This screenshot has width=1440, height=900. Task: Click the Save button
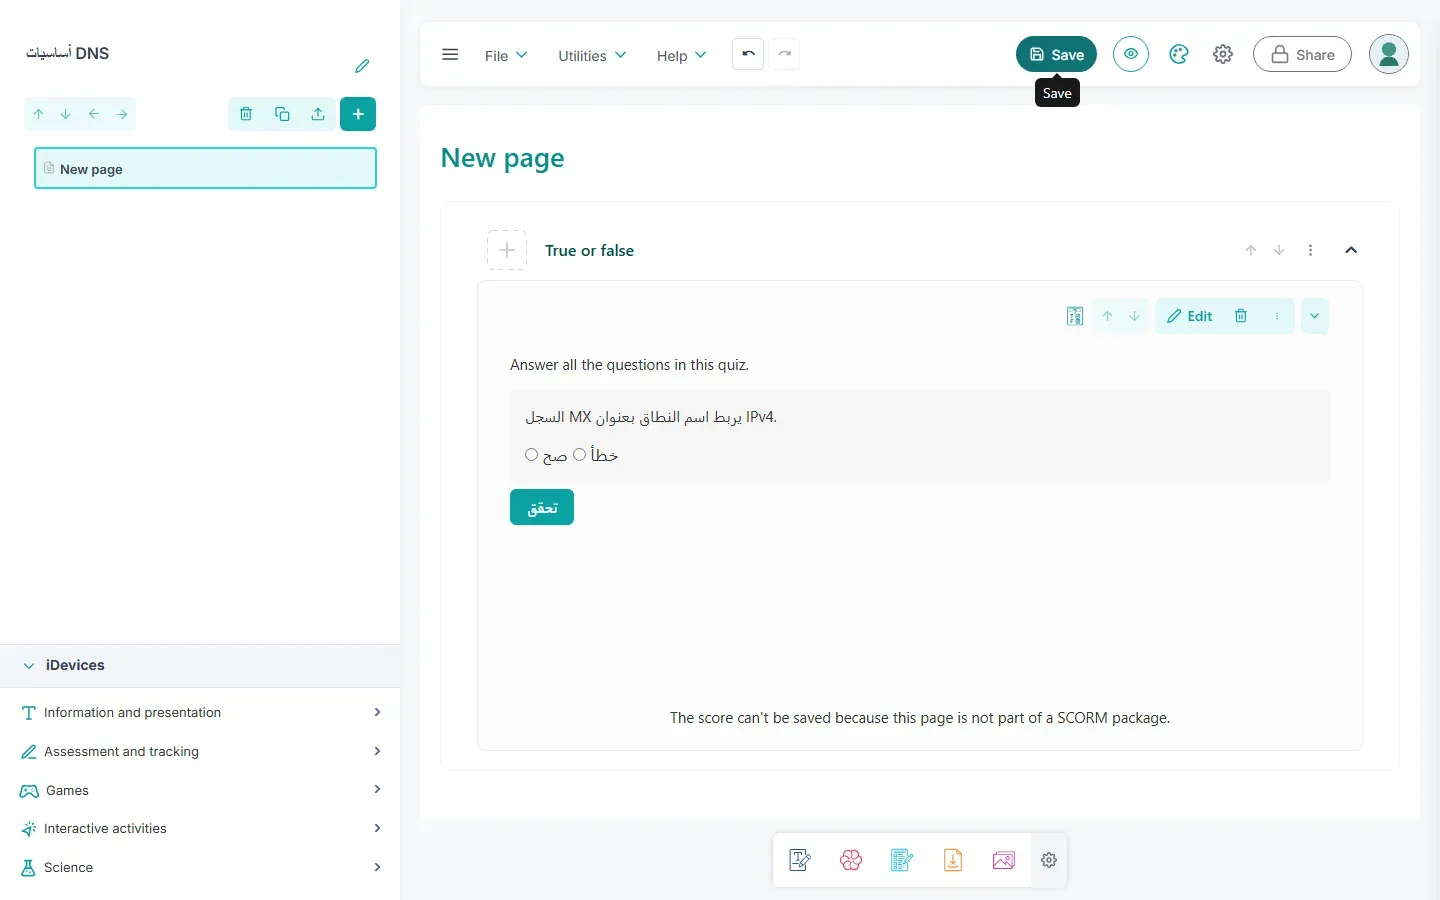[1056, 54]
